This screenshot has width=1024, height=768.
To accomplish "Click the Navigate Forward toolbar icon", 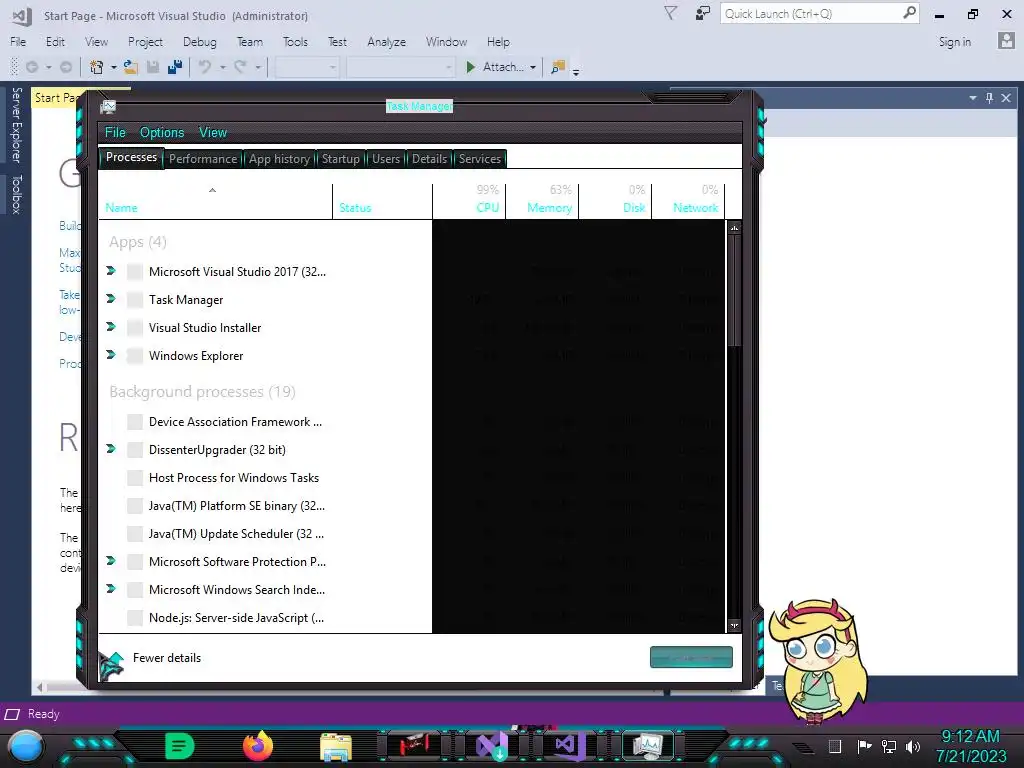I will click(x=66, y=67).
